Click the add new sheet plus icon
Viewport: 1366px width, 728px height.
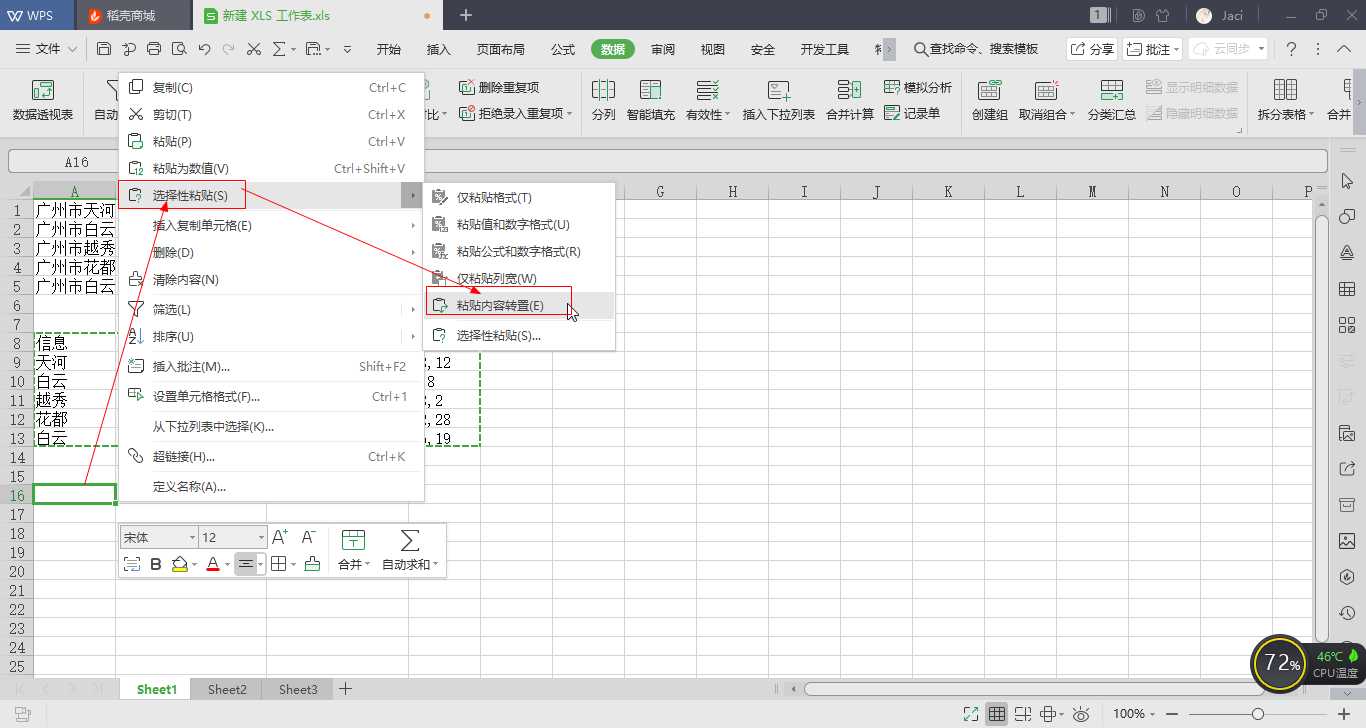[346, 689]
